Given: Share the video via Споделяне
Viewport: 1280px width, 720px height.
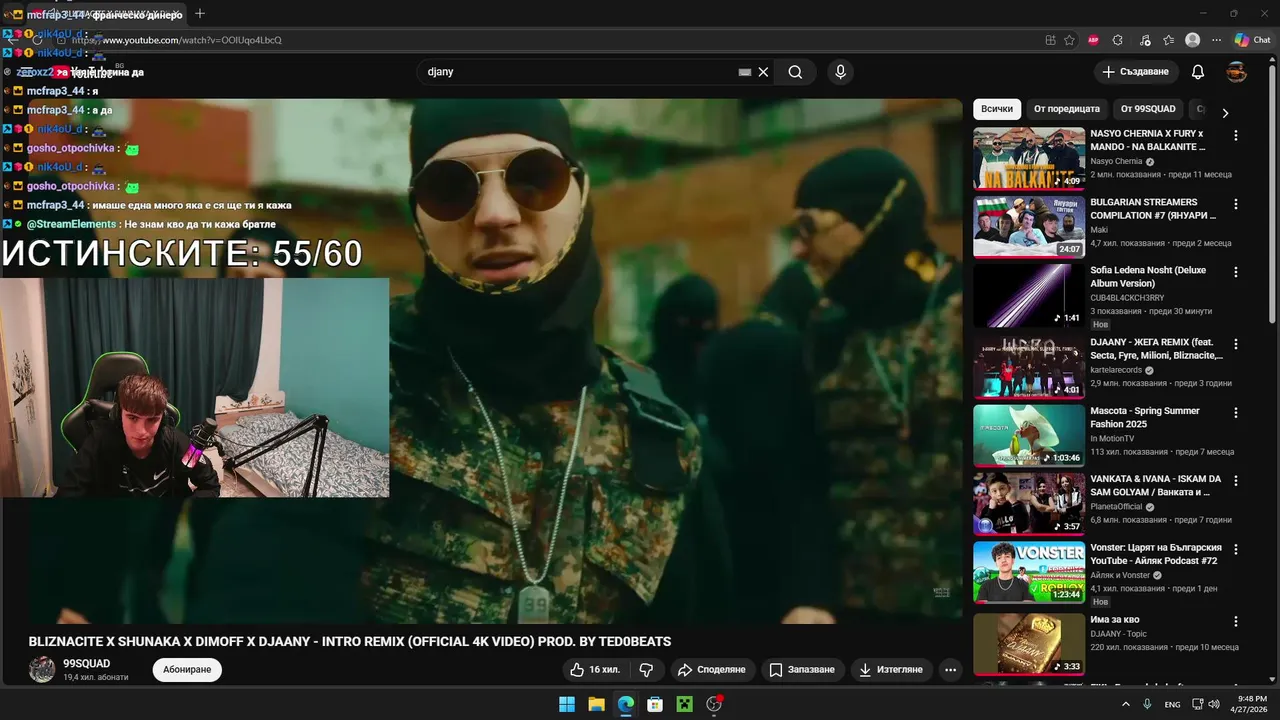Looking at the screenshot, I should coord(711,669).
